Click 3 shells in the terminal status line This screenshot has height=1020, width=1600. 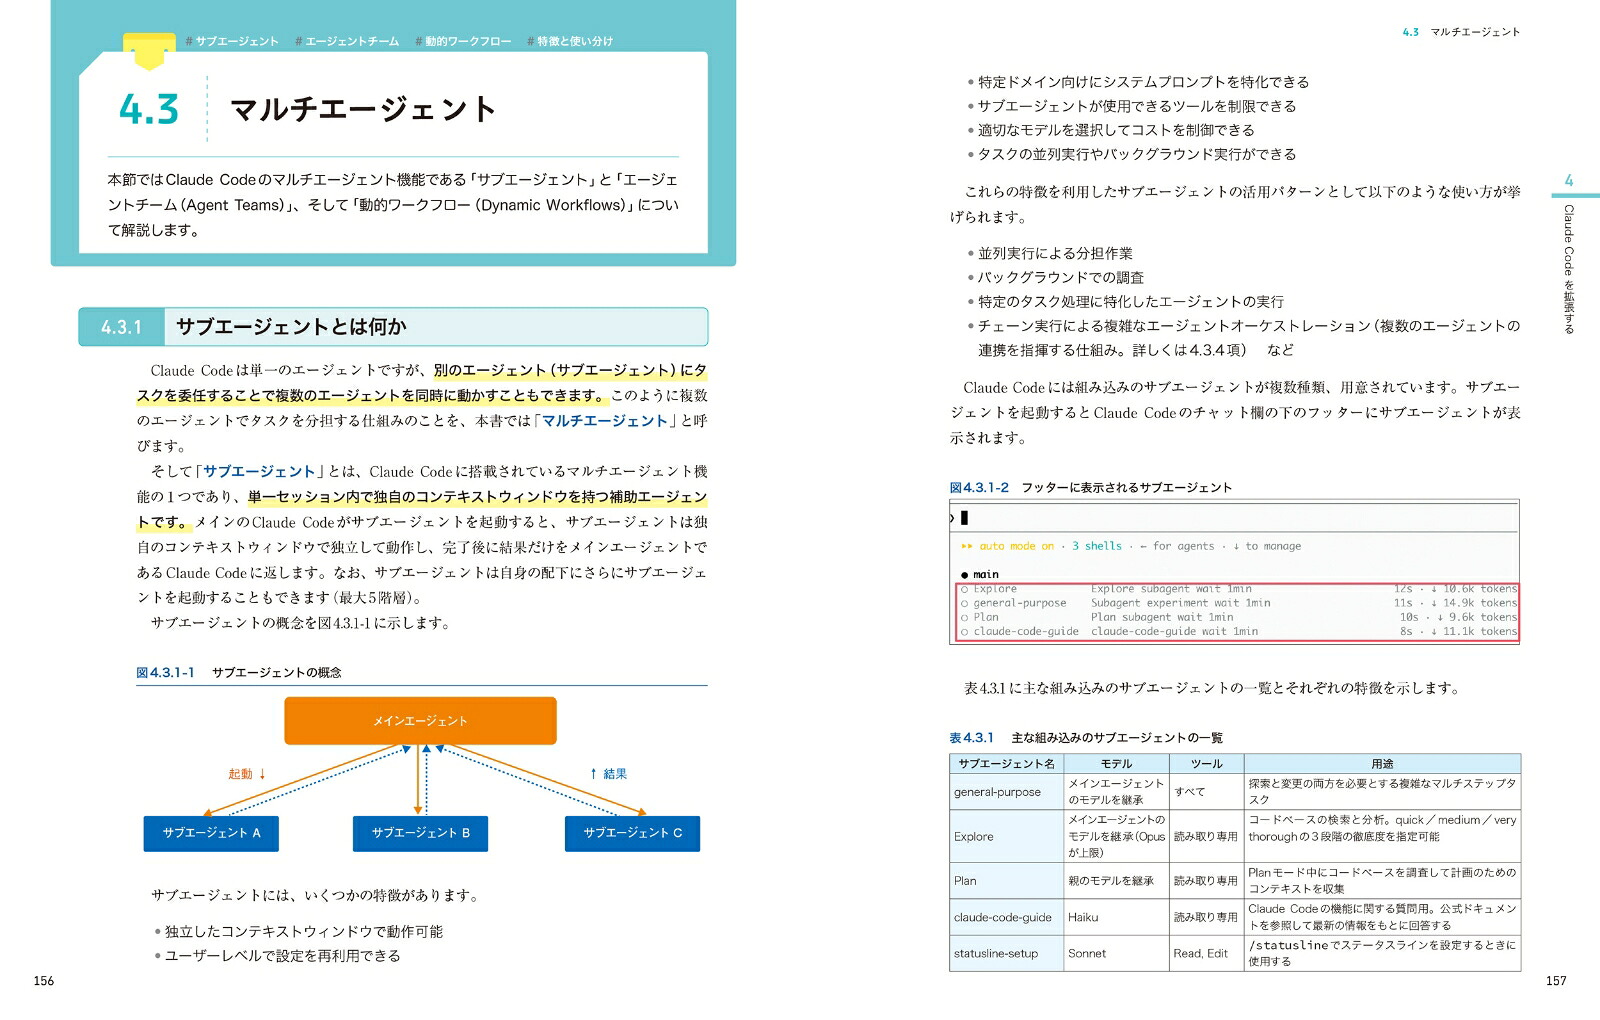pos(1097,546)
